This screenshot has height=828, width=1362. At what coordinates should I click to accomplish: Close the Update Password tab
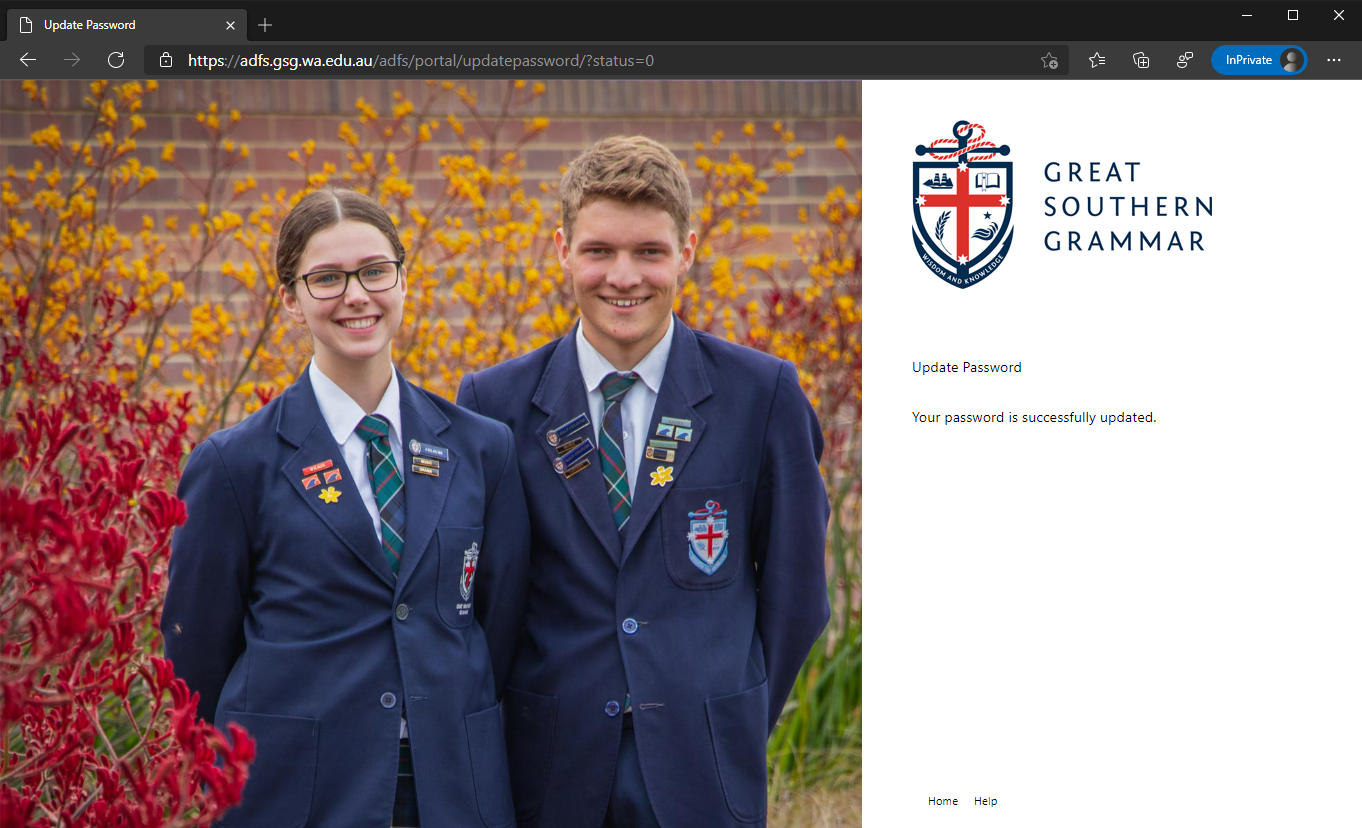[231, 25]
